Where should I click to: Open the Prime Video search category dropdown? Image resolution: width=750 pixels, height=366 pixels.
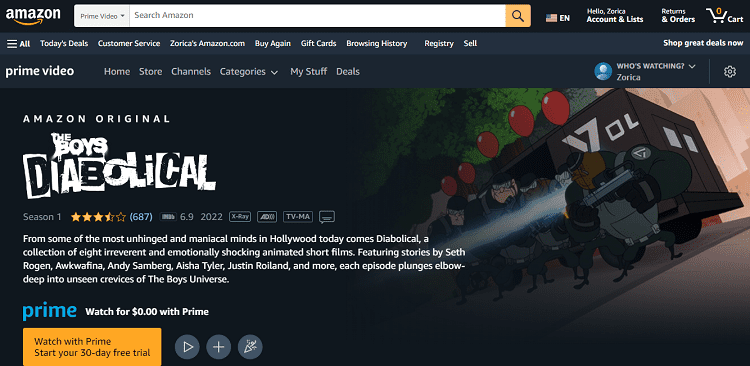[x=102, y=16]
